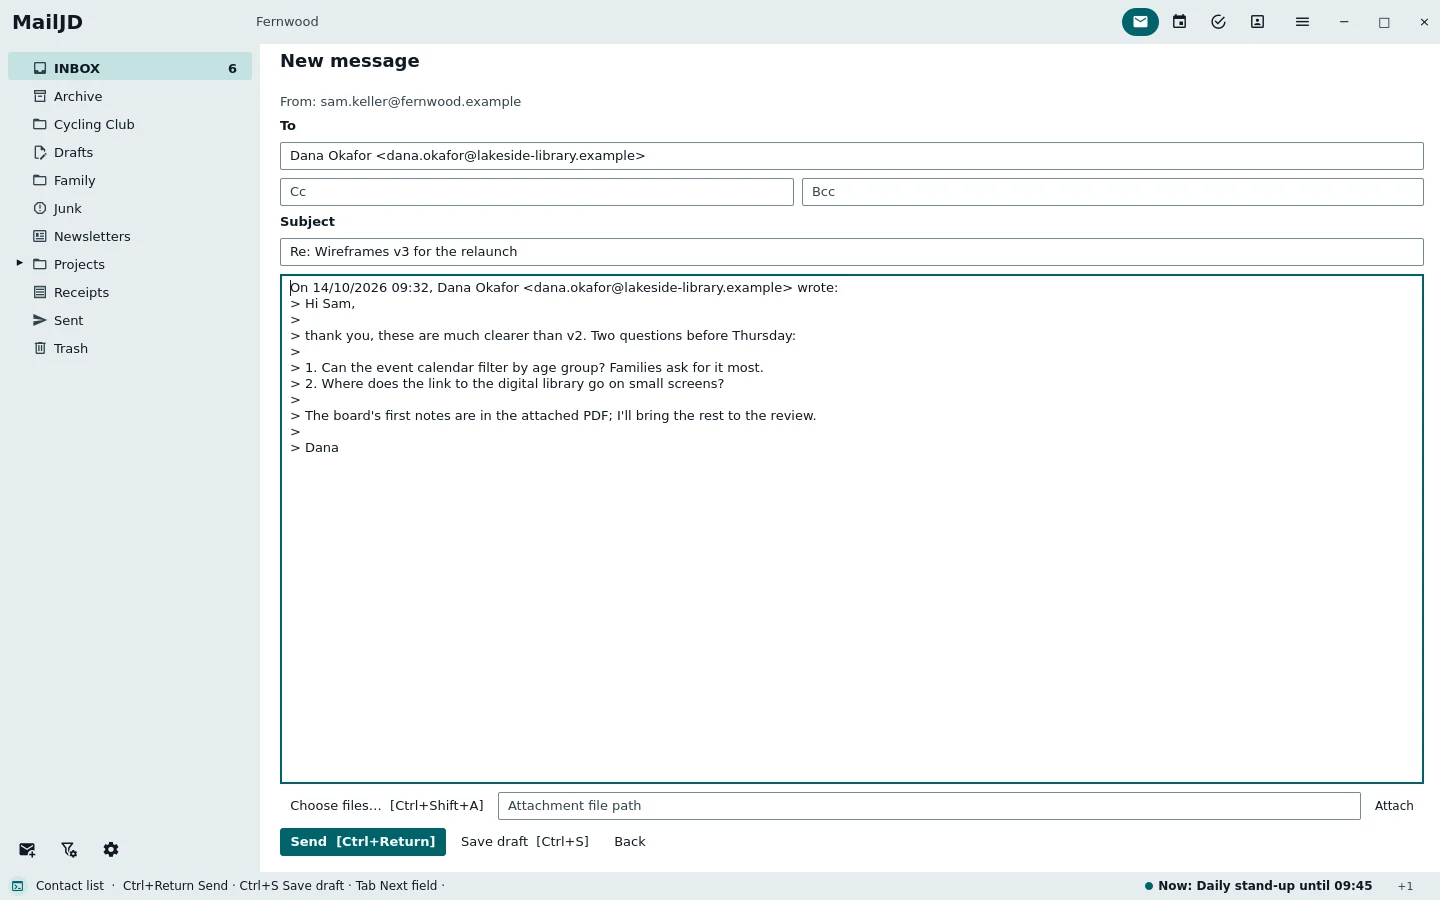Open the Calendar view icon
Screen dimensions: 1440x900
1180,22
